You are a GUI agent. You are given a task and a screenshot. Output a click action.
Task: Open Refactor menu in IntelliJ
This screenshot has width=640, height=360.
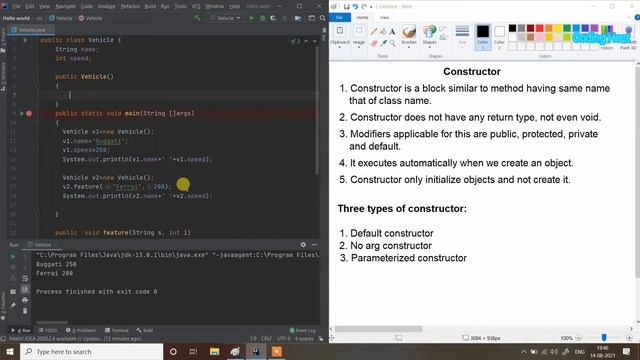pos(130,7)
